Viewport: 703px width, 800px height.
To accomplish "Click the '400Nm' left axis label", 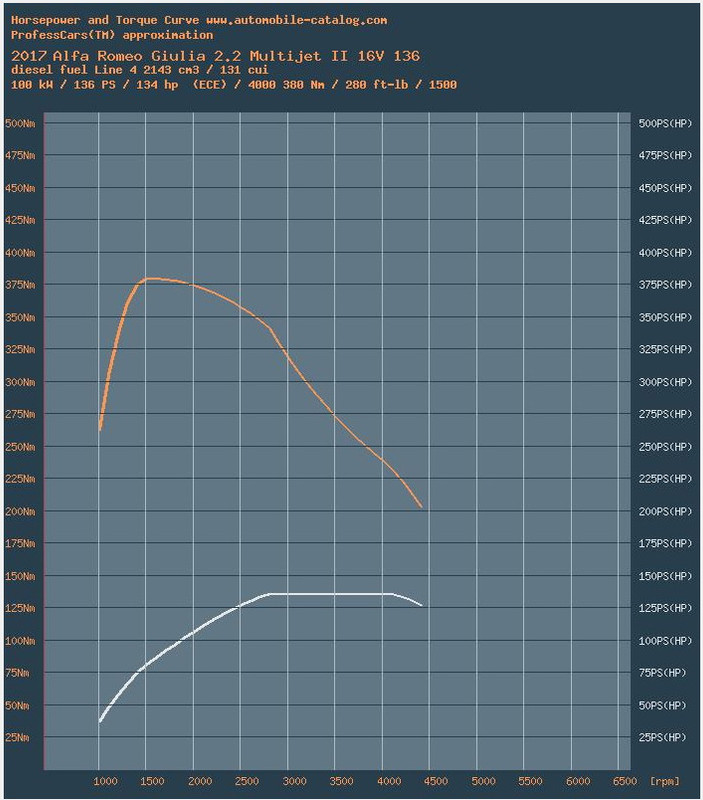I will coord(20,253).
